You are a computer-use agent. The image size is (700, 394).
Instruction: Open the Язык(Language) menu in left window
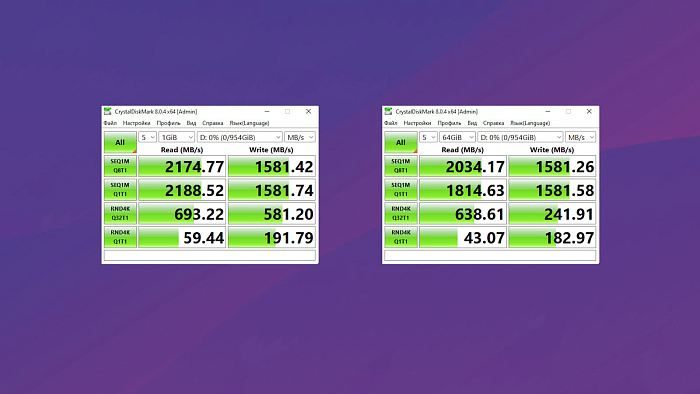point(249,123)
